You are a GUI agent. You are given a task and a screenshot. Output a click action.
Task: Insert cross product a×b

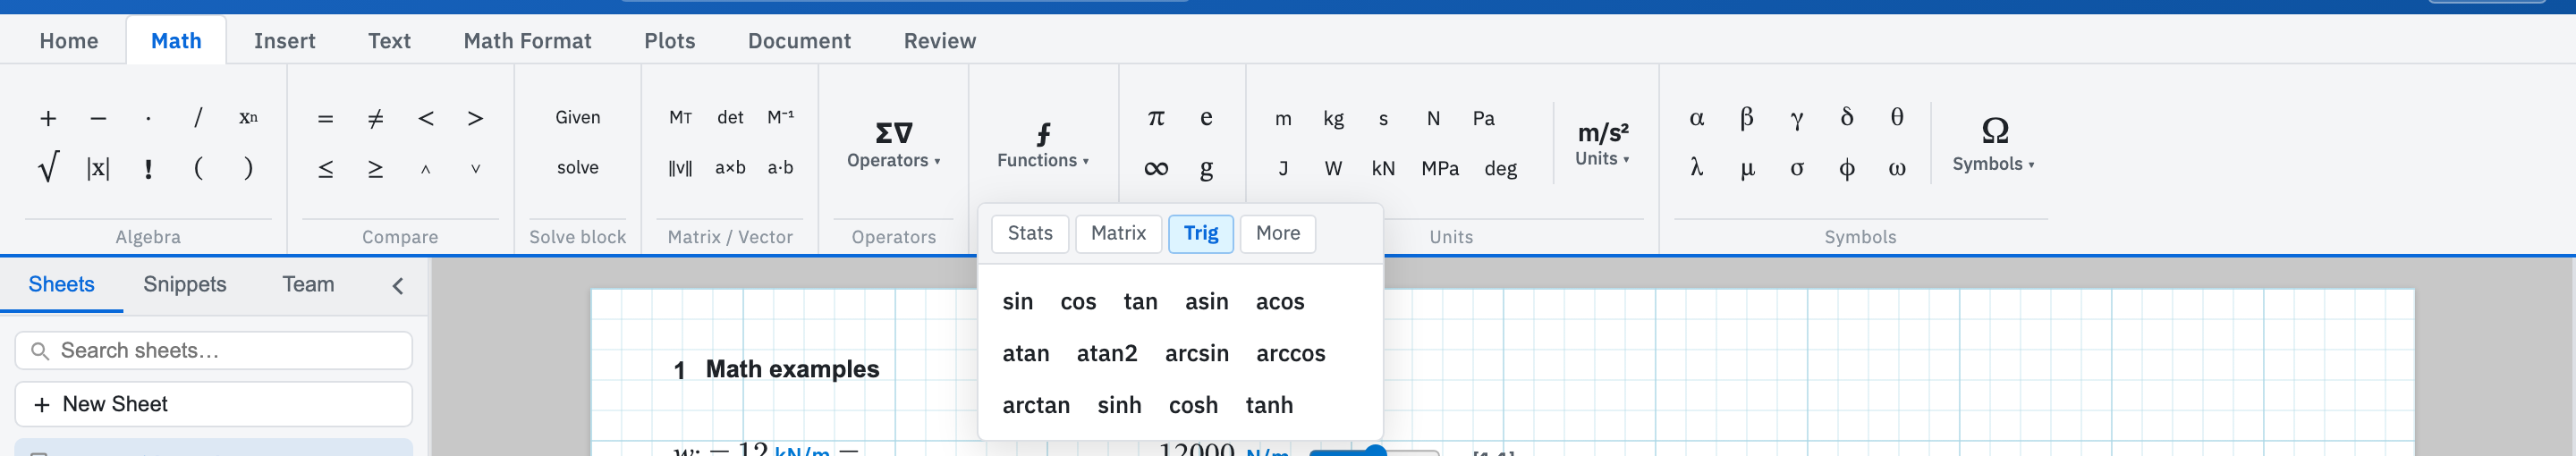click(730, 168)
